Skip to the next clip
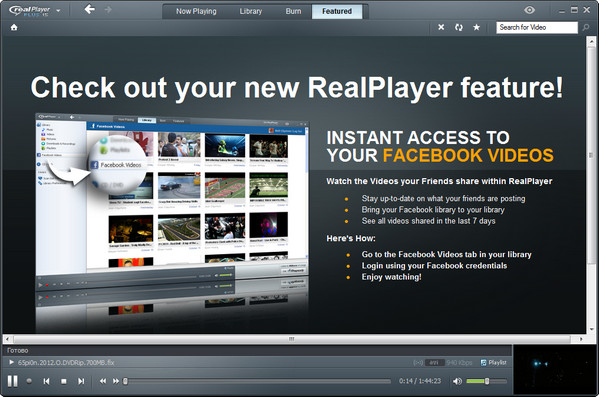The width and height of the screenshot is (599, 397). (x=81, y=381)
